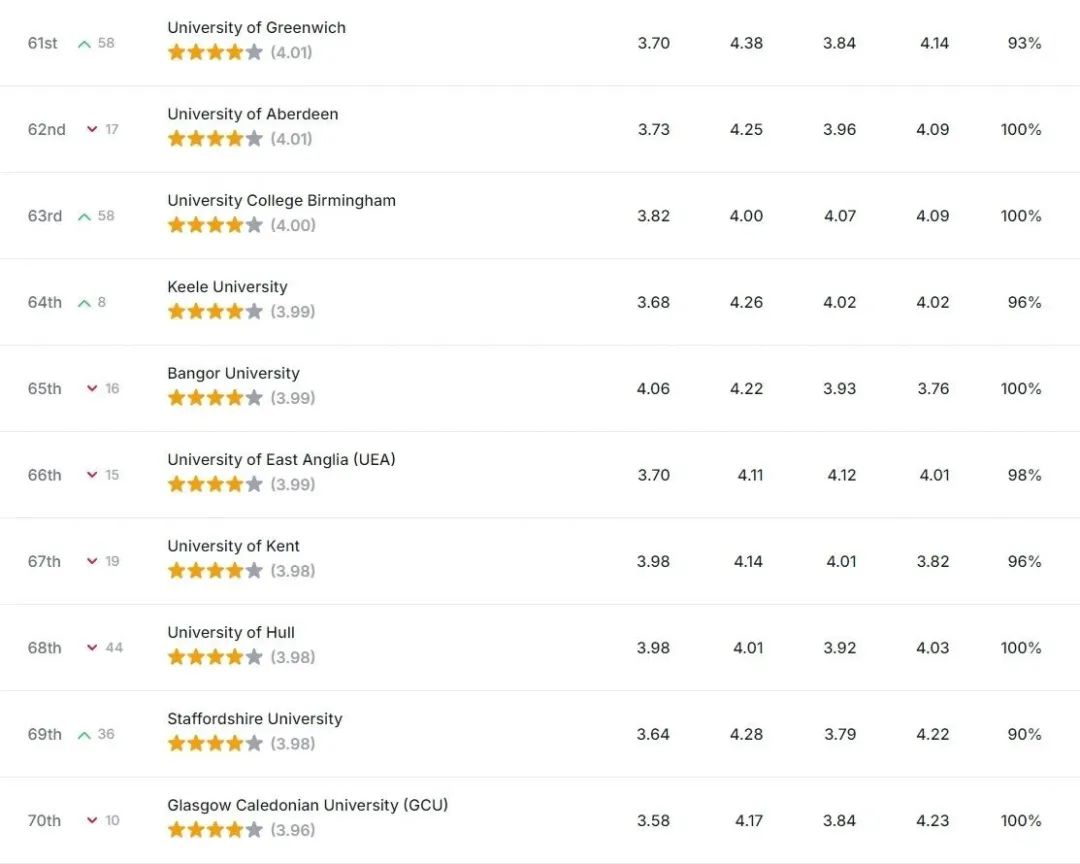
Task: Click the (3.99) rating for Keele University
Action: pos(293,311)
